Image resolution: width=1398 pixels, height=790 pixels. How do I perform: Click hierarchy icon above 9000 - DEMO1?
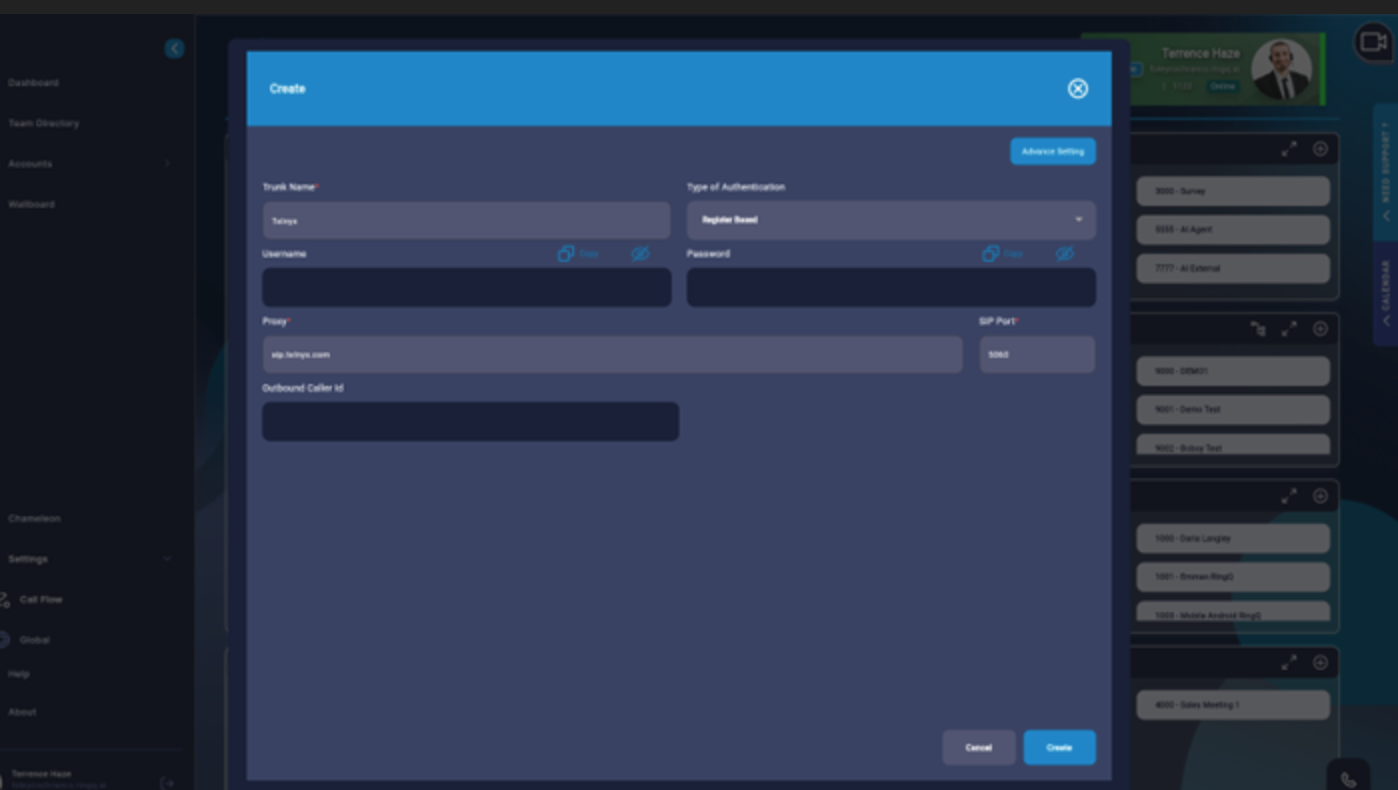click(1258, 329)
